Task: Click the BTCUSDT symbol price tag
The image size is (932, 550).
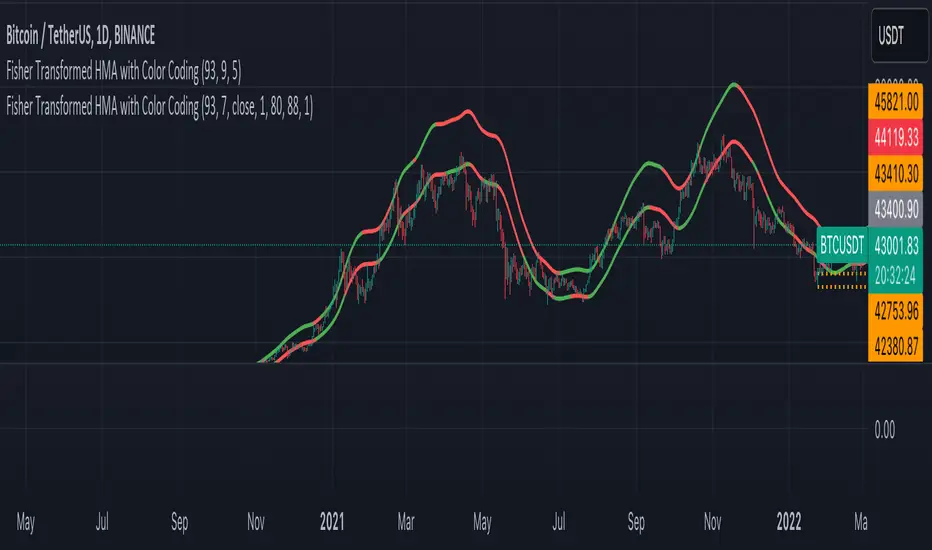Action: 842,245
